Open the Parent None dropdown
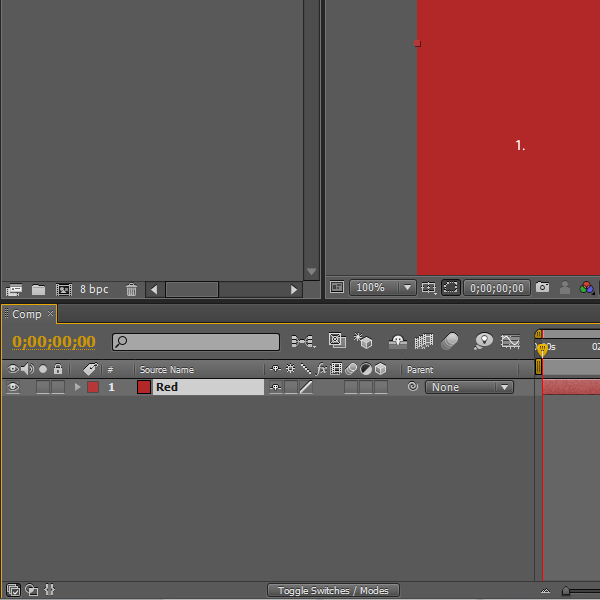 (x=469, y=387)
